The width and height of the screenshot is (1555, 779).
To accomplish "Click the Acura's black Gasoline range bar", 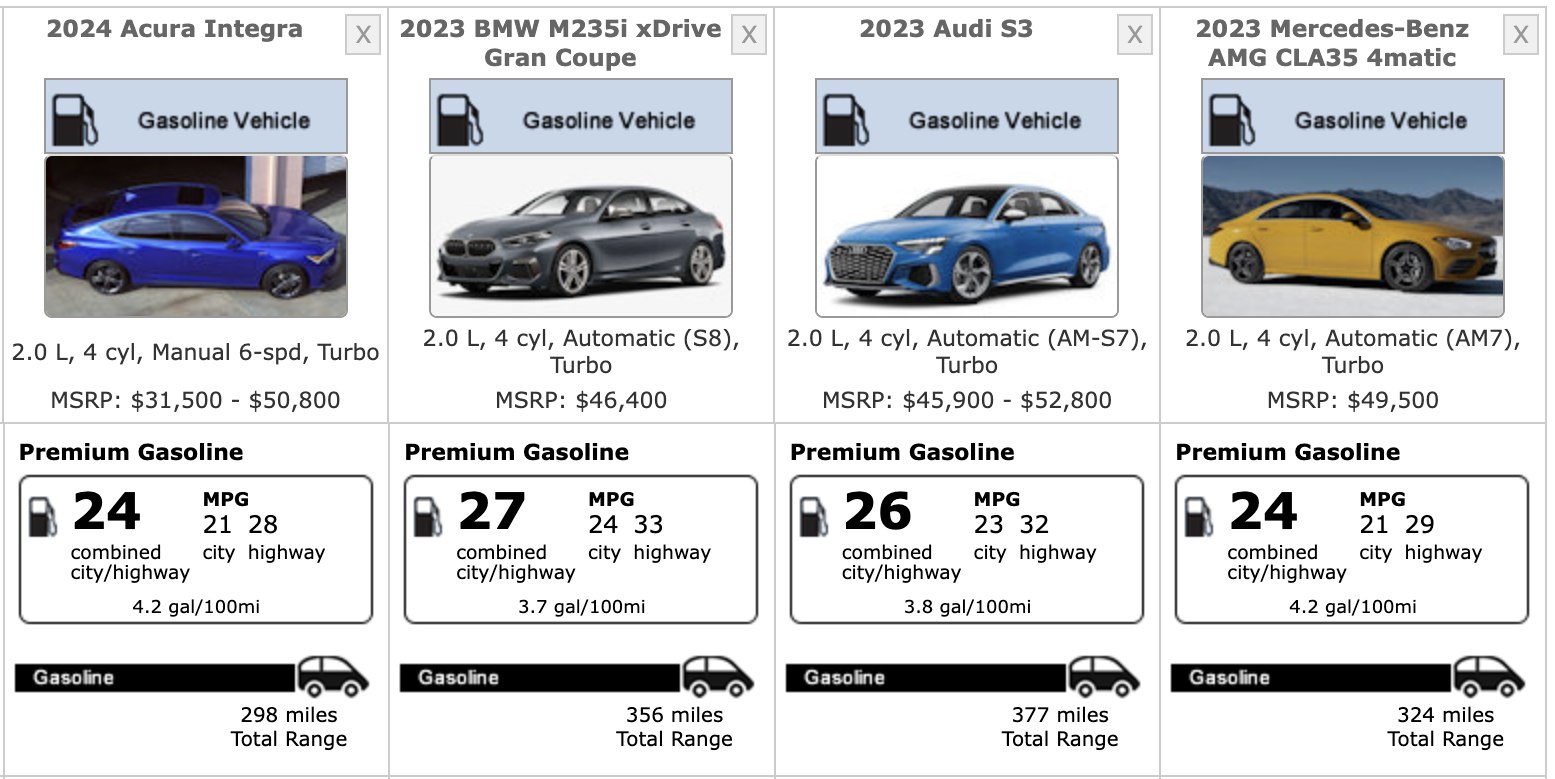I will (x=155, y=678).
